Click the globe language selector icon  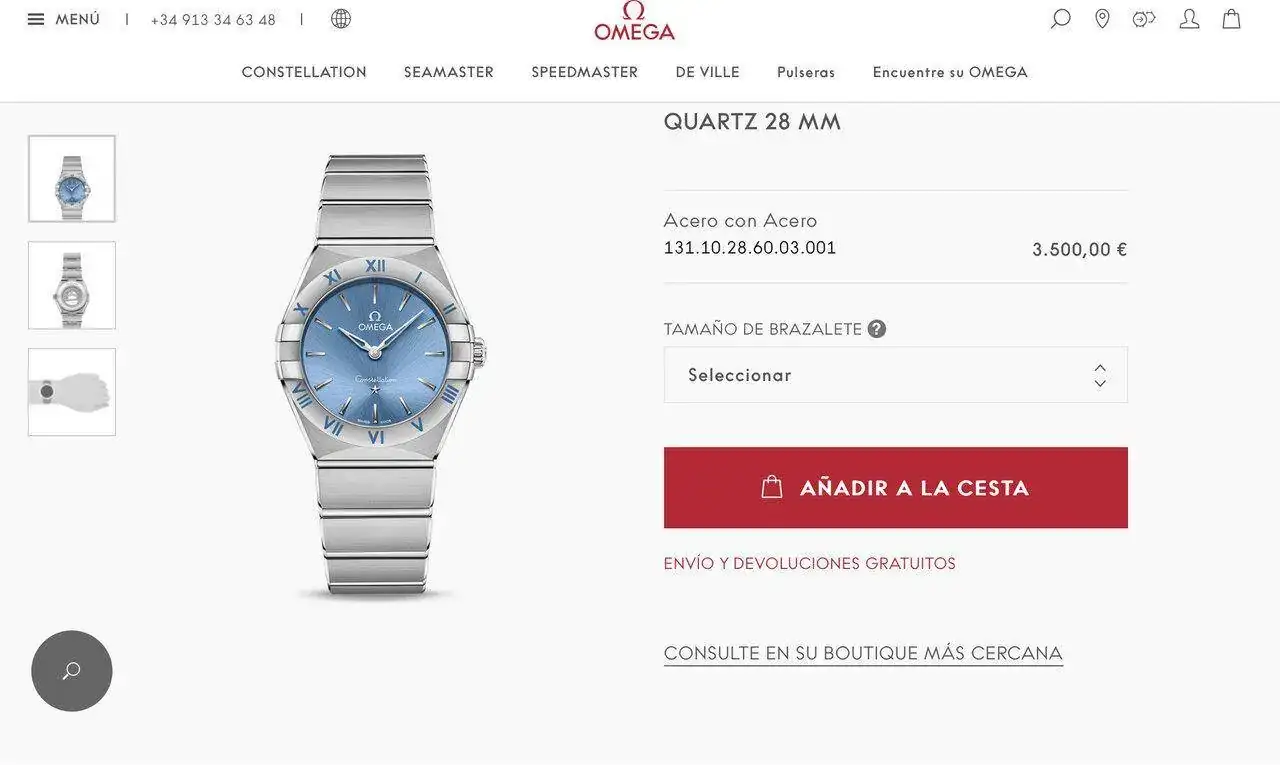[341, 19]
